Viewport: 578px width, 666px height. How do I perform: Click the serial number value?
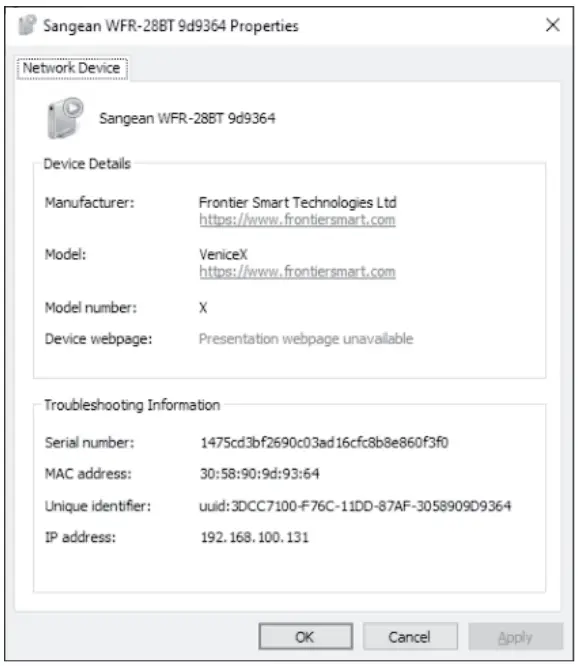(324, 443)
